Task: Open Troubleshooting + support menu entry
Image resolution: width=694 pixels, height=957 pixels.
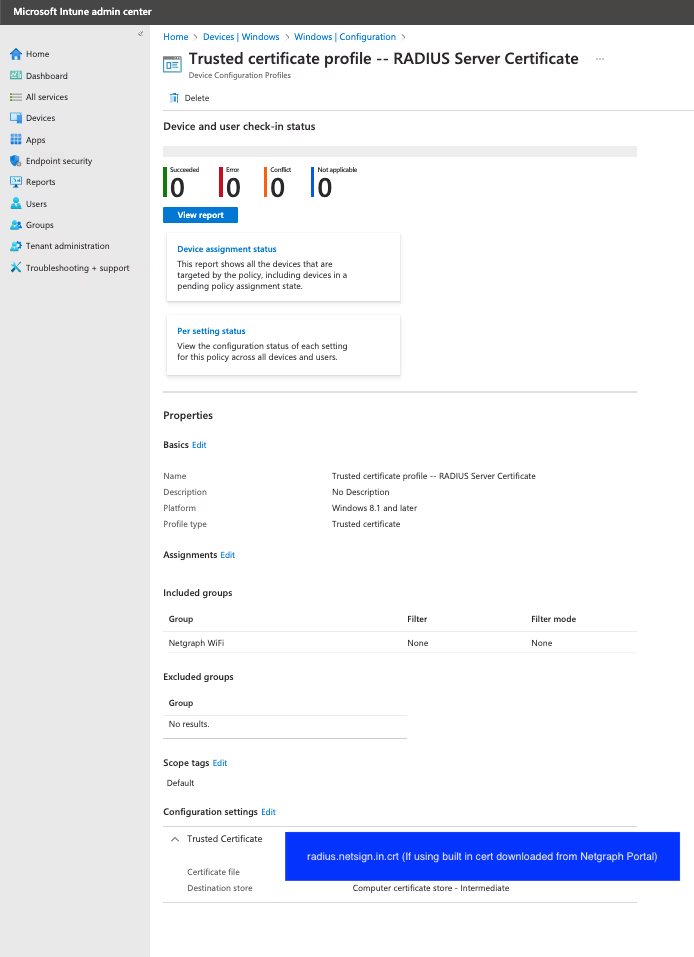Action: click(78, 268)
